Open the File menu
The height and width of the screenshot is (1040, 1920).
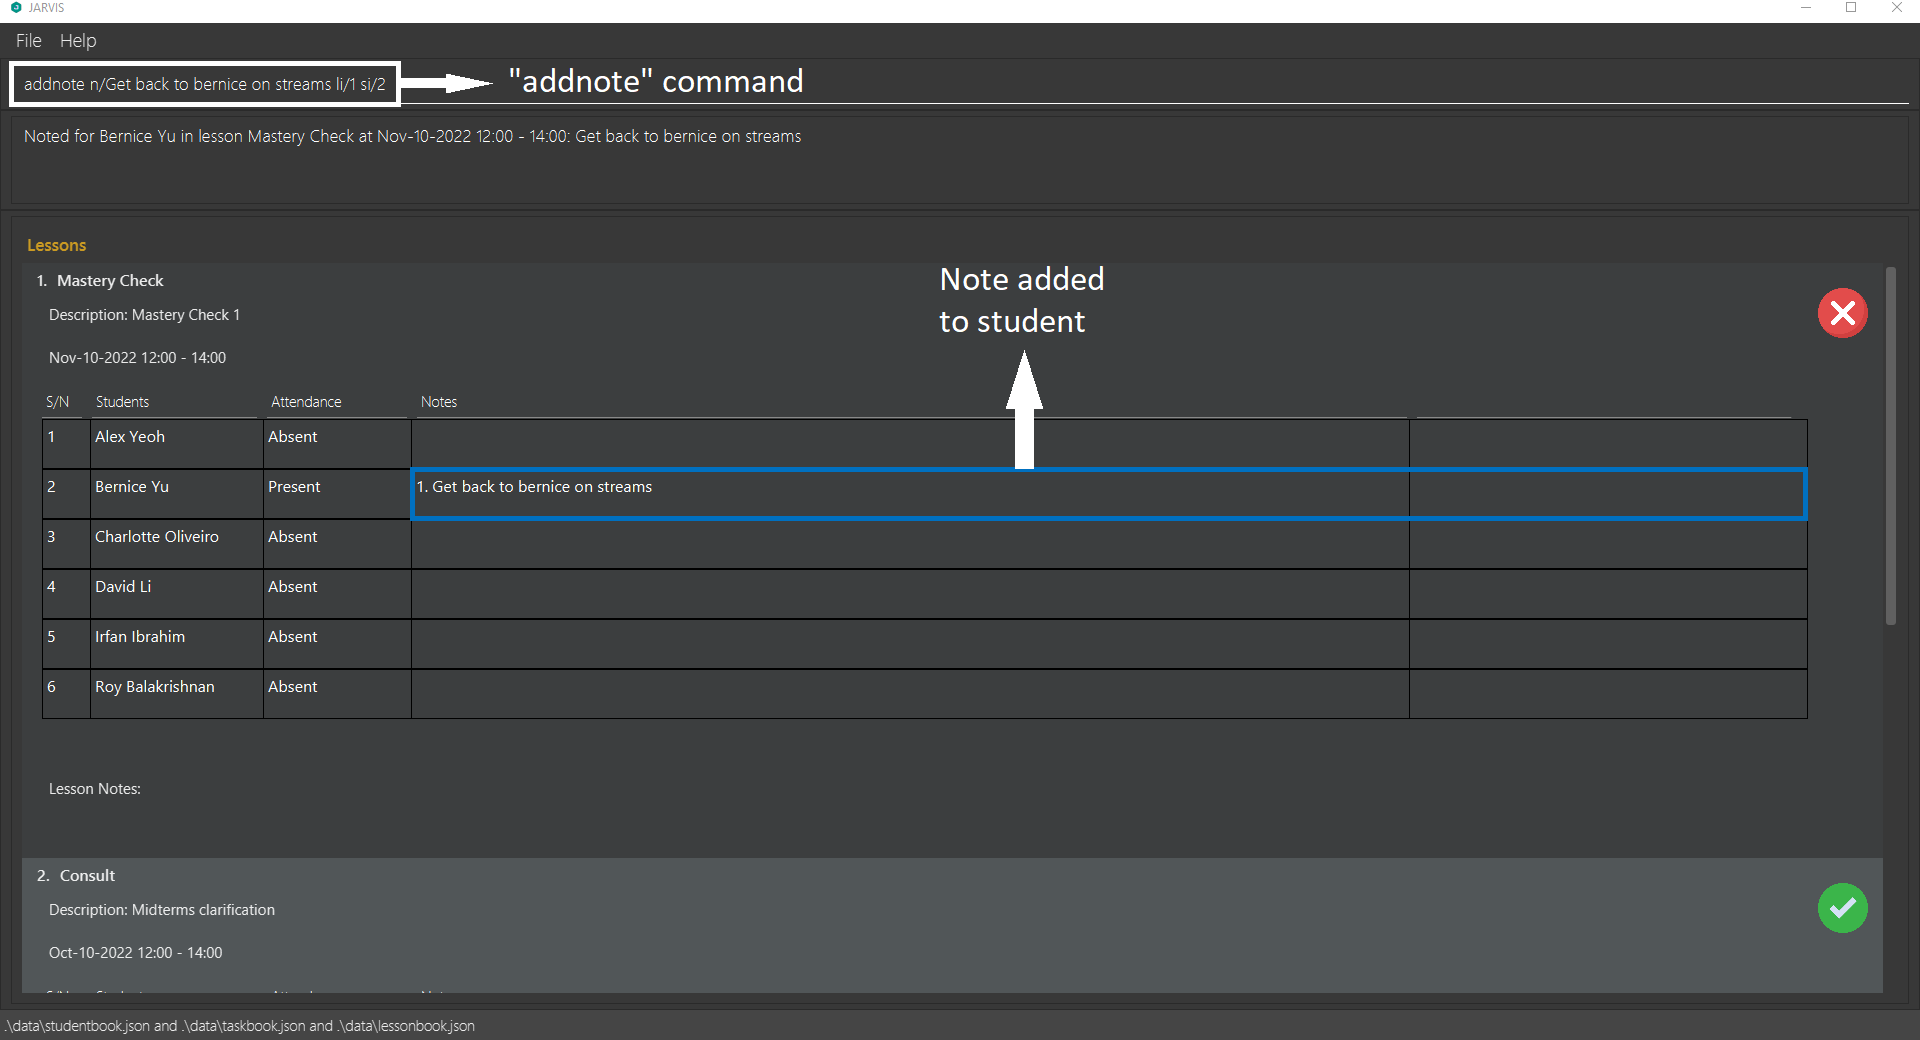click(29, 41)
